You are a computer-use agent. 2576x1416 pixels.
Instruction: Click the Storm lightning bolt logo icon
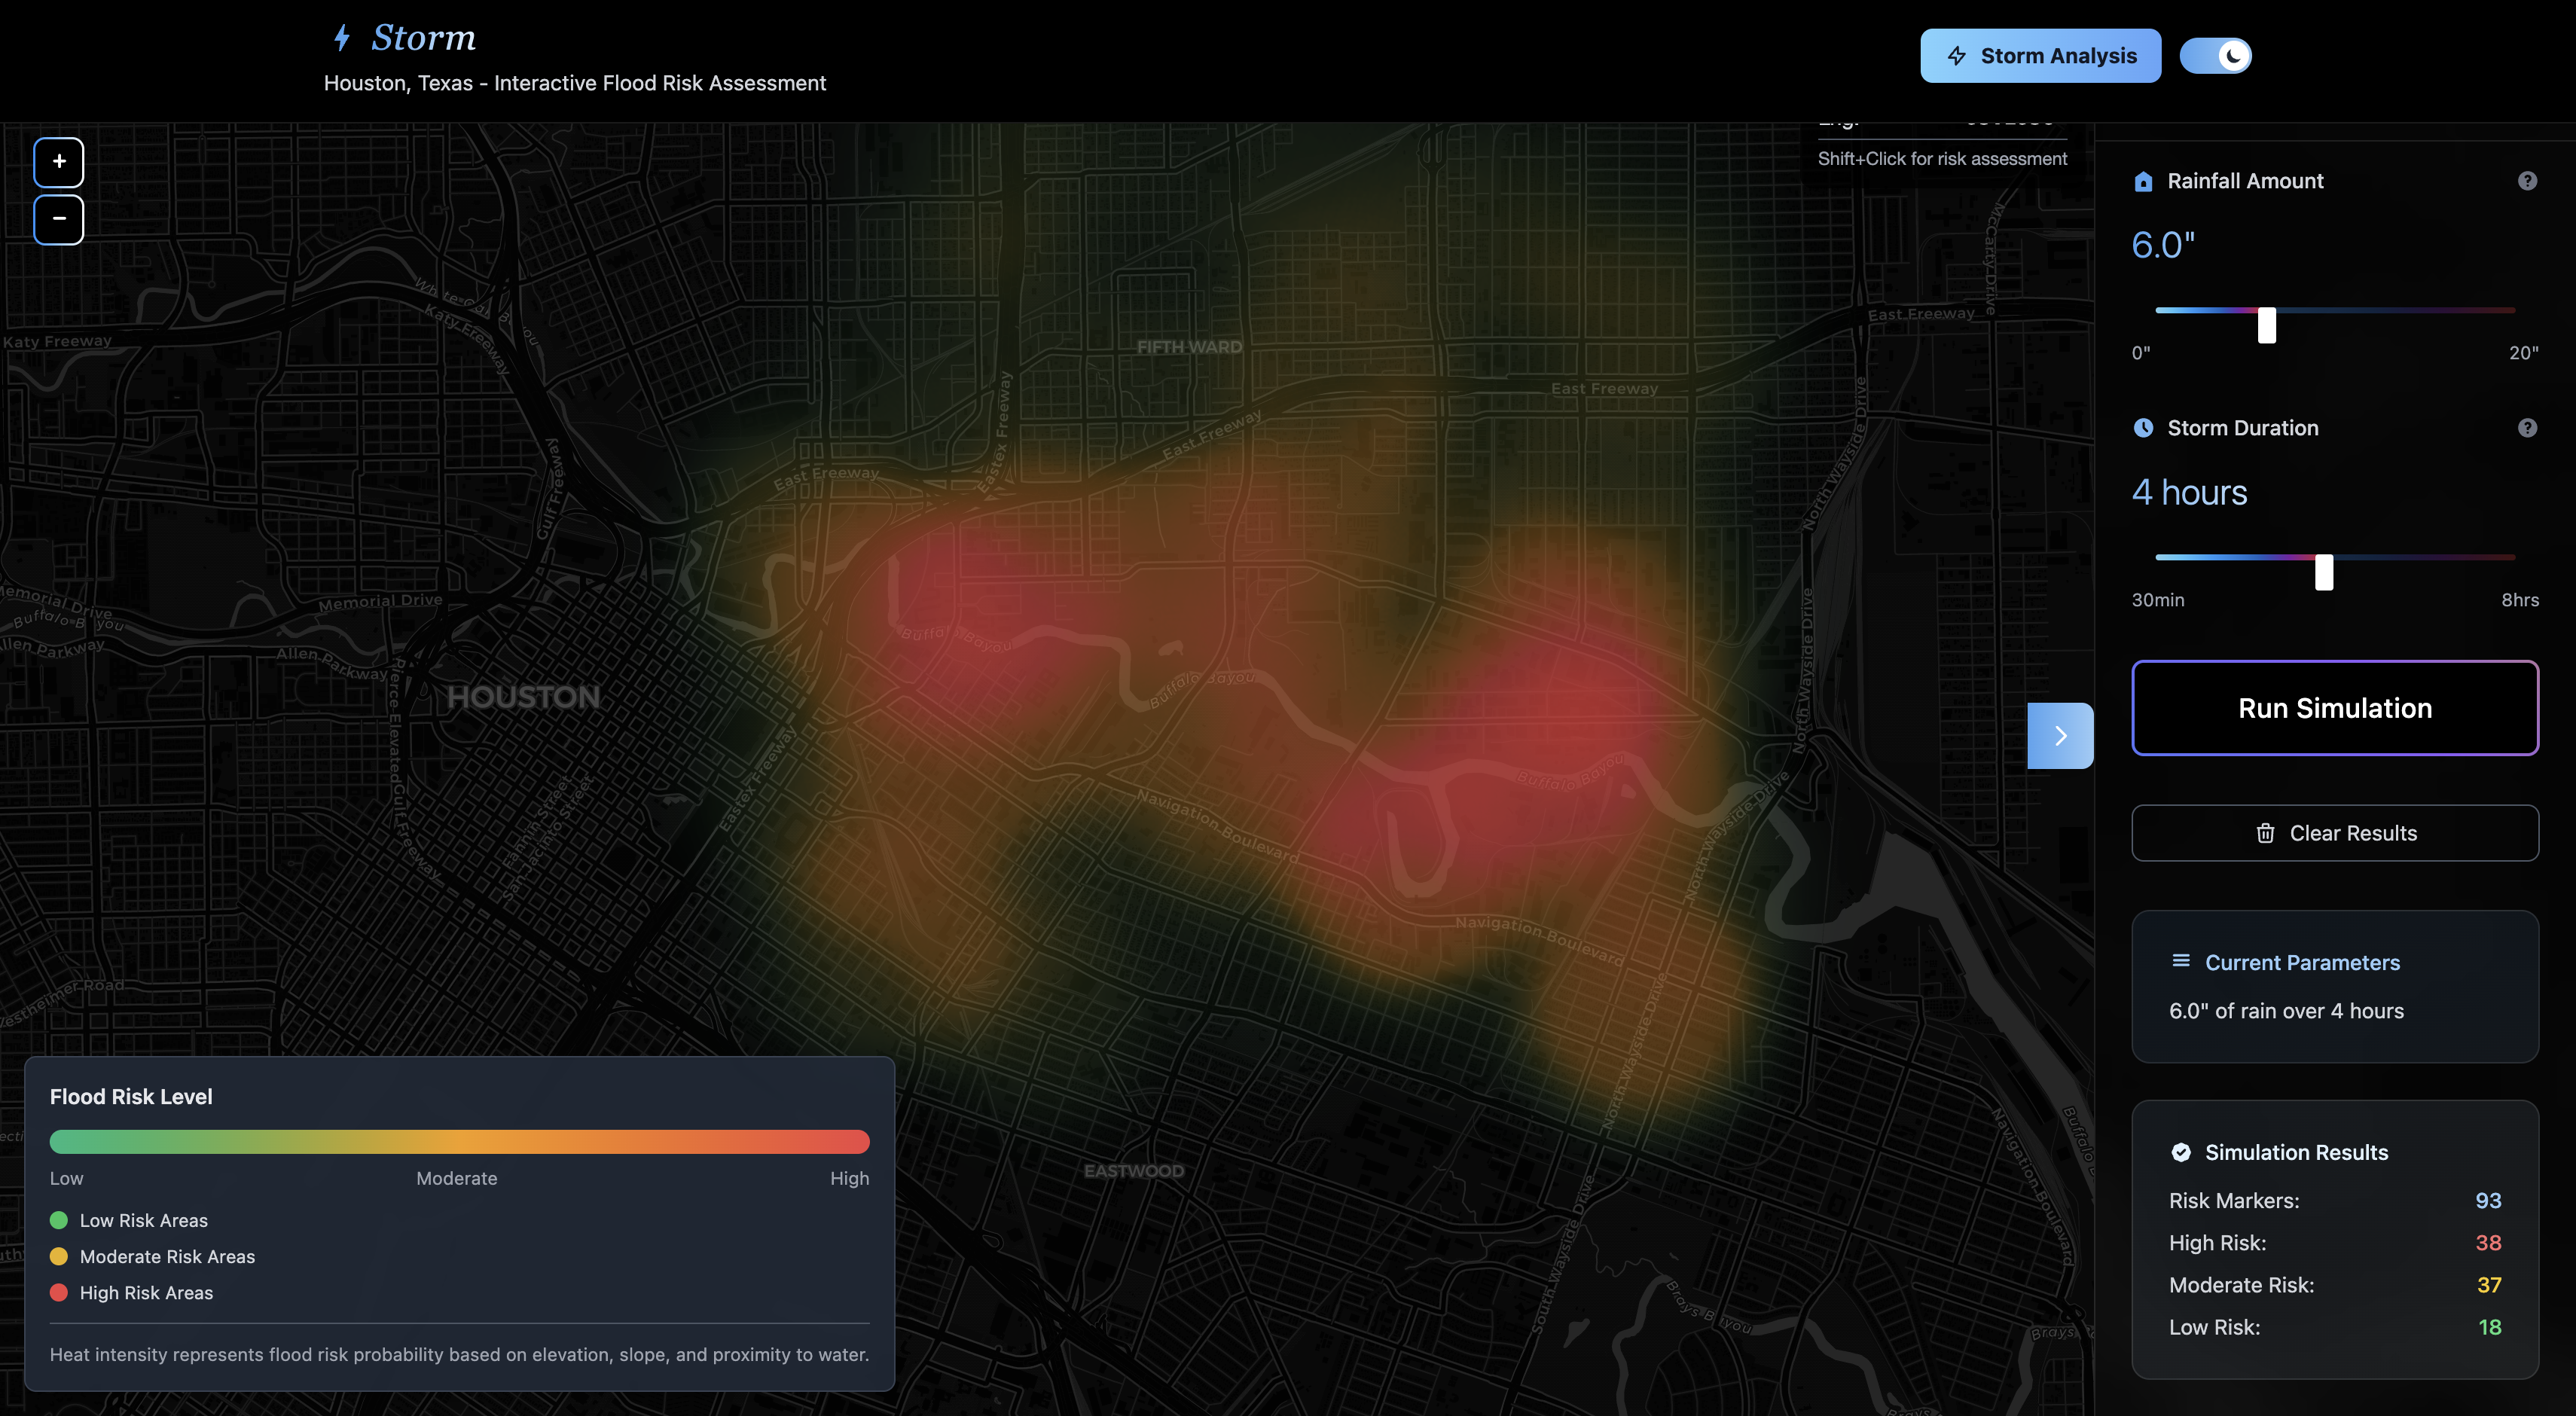coord(342,38)
